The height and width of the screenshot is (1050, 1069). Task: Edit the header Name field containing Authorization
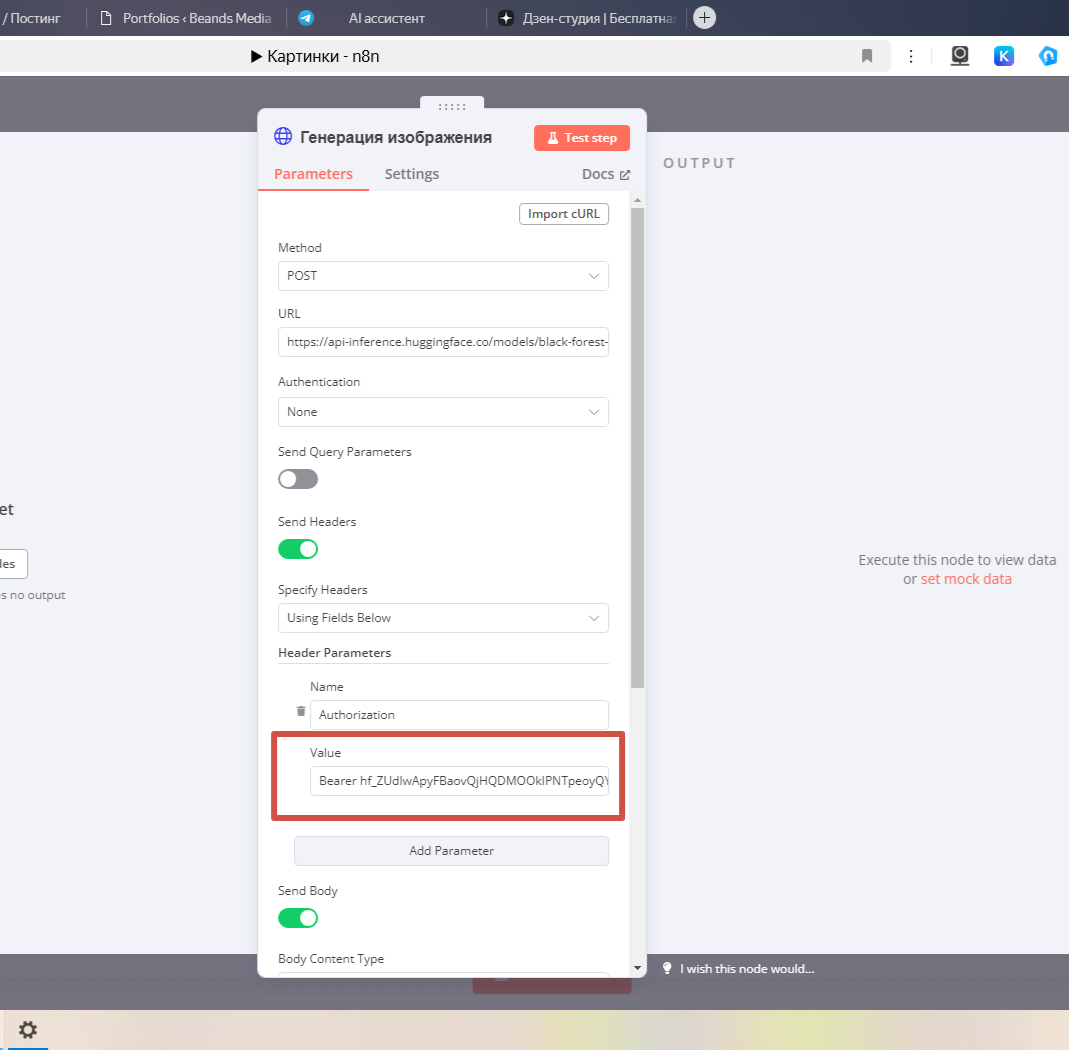pyautogui.click(x=459, y=715)
